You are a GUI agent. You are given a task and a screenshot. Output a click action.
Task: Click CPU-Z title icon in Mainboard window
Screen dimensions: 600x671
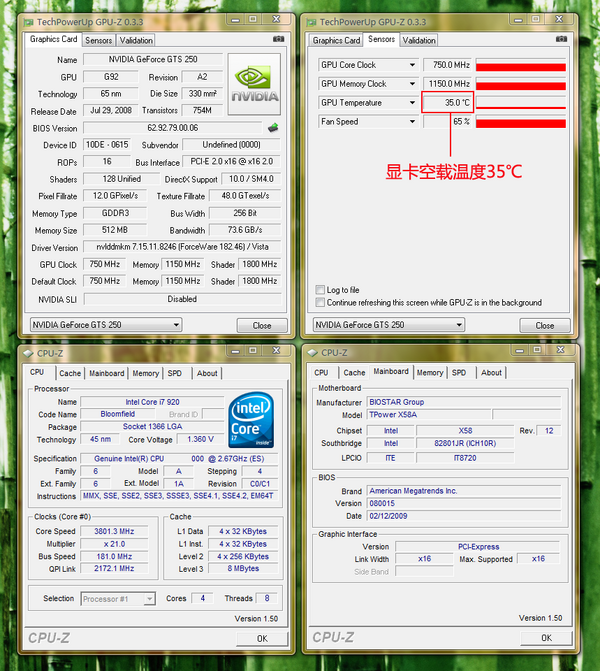coord(312,353)
